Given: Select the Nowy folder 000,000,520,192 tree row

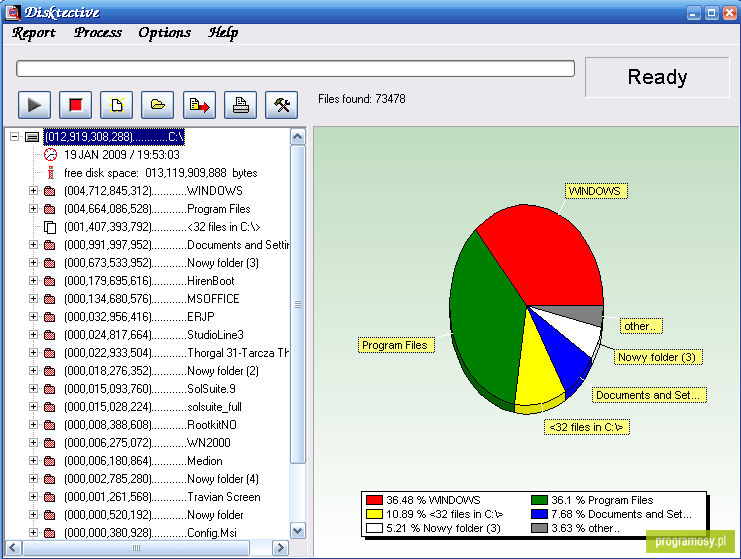Looking at the screenshot, I should pyautogui.click(x=154, y=515).
